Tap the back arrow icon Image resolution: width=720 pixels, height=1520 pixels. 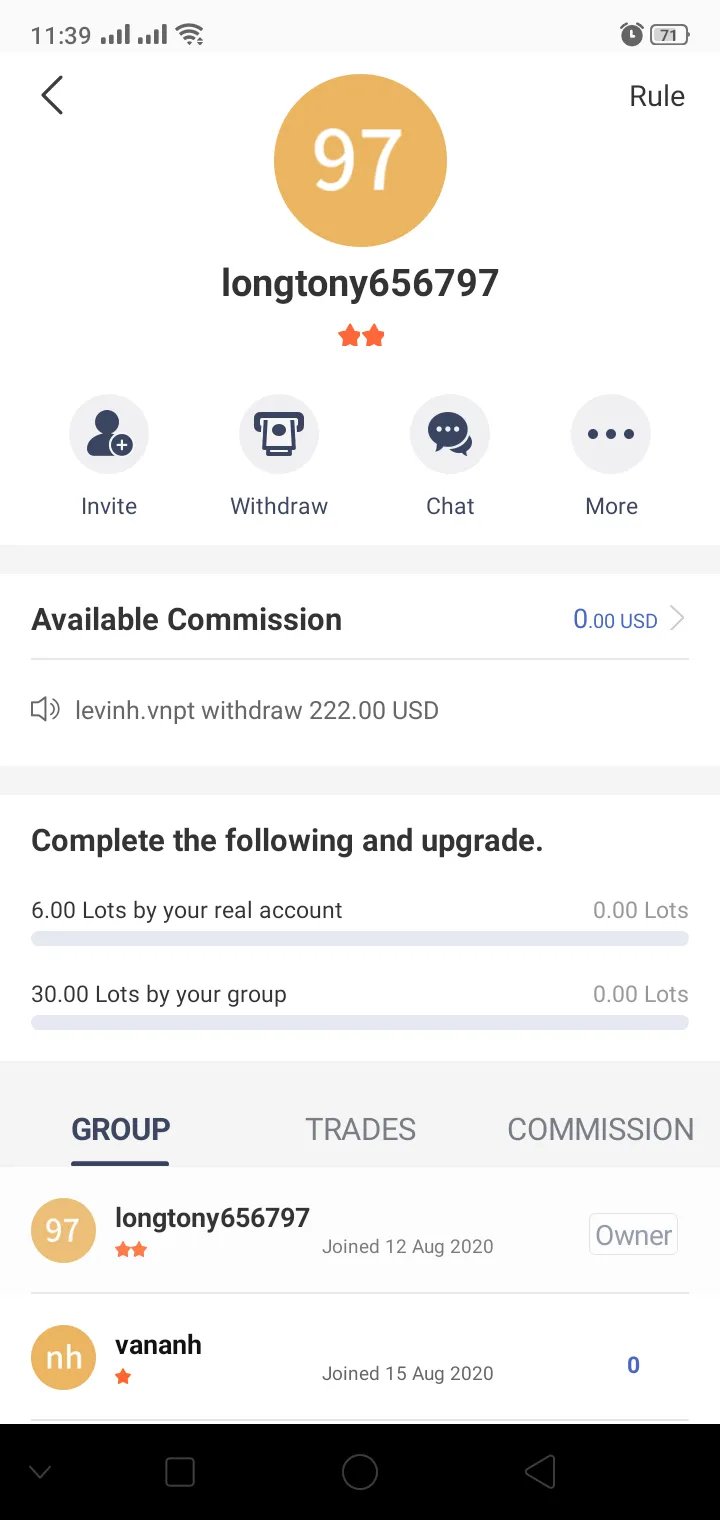click(x=52, y=96)
